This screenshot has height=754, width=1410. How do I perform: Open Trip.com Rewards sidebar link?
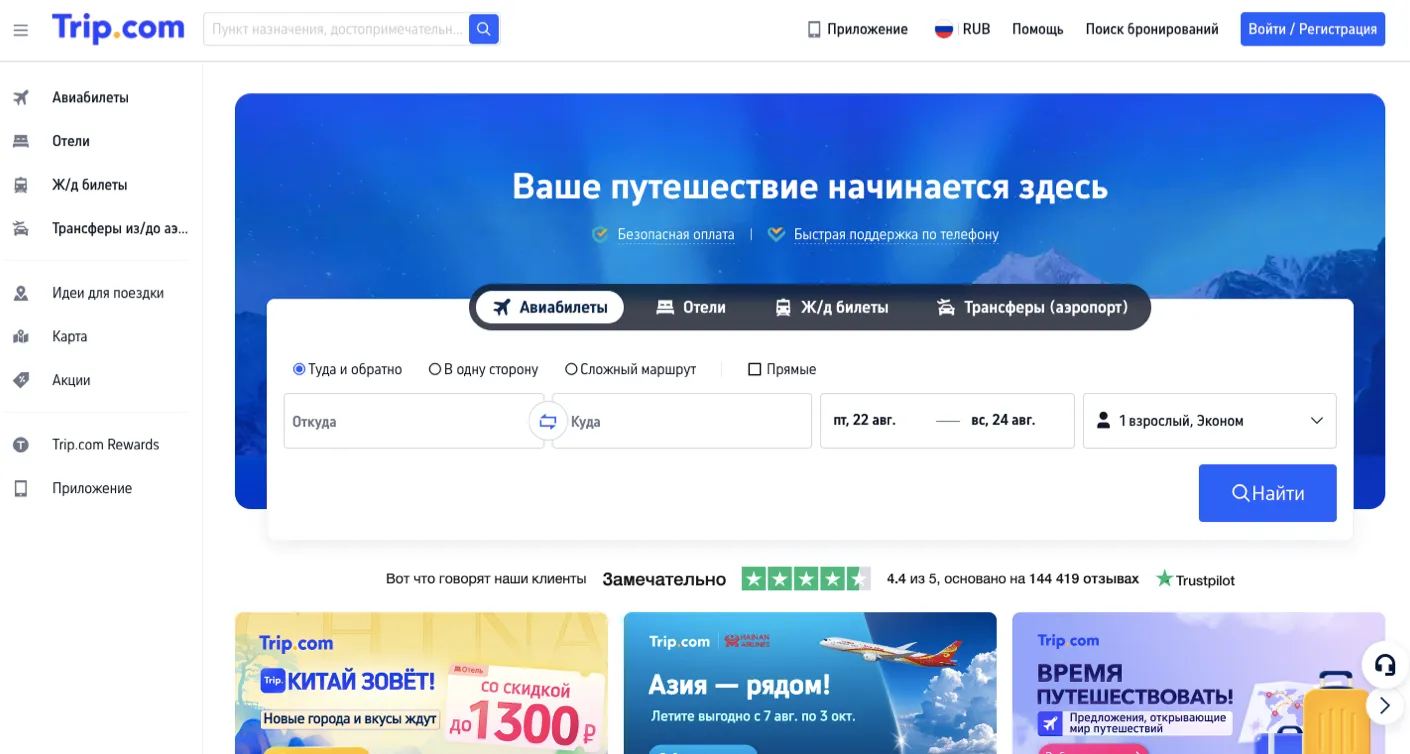coord(106,445)
